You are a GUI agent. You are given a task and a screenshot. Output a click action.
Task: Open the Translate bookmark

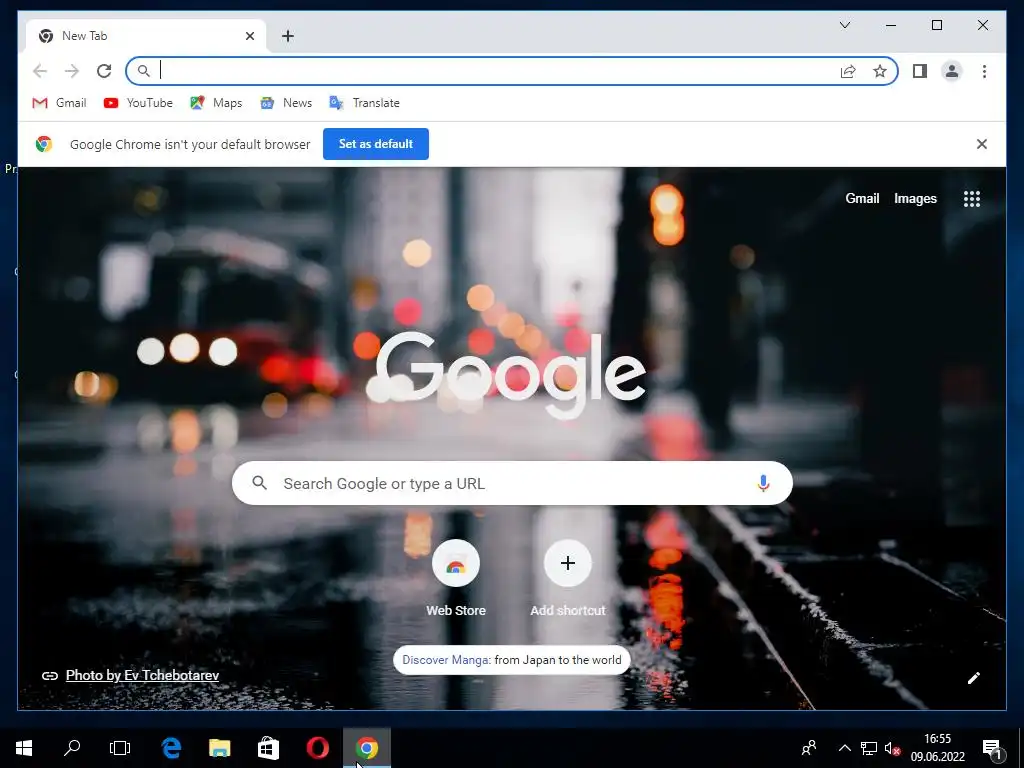coord(364,103)
